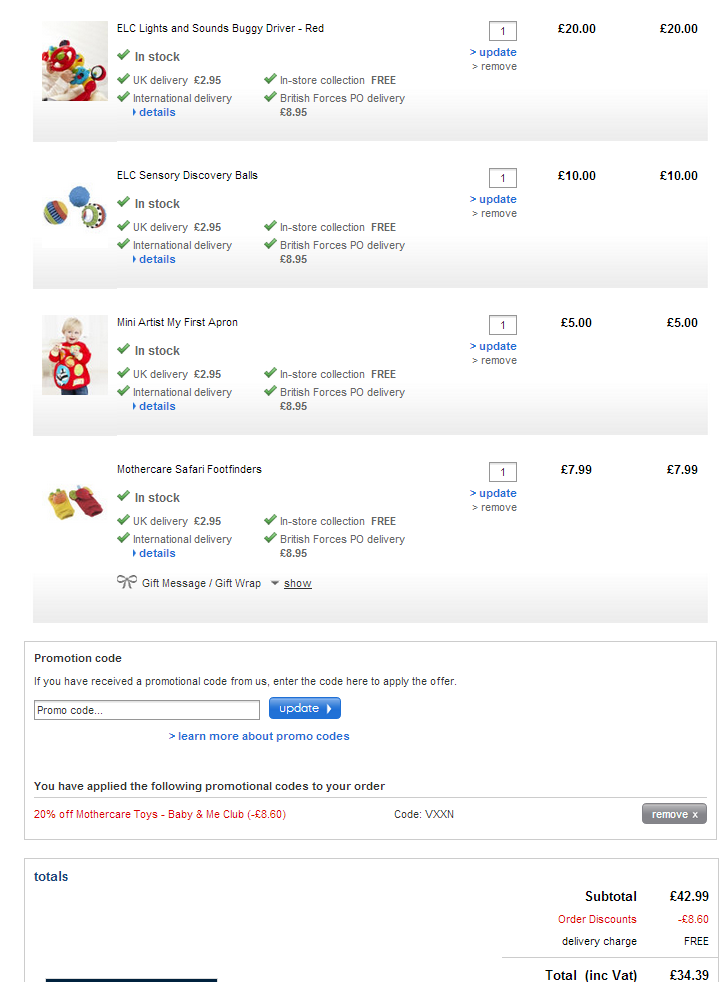Click the Buggy Driver product thumbnail
The image size is (727, 982).
[x=74, y=61]
